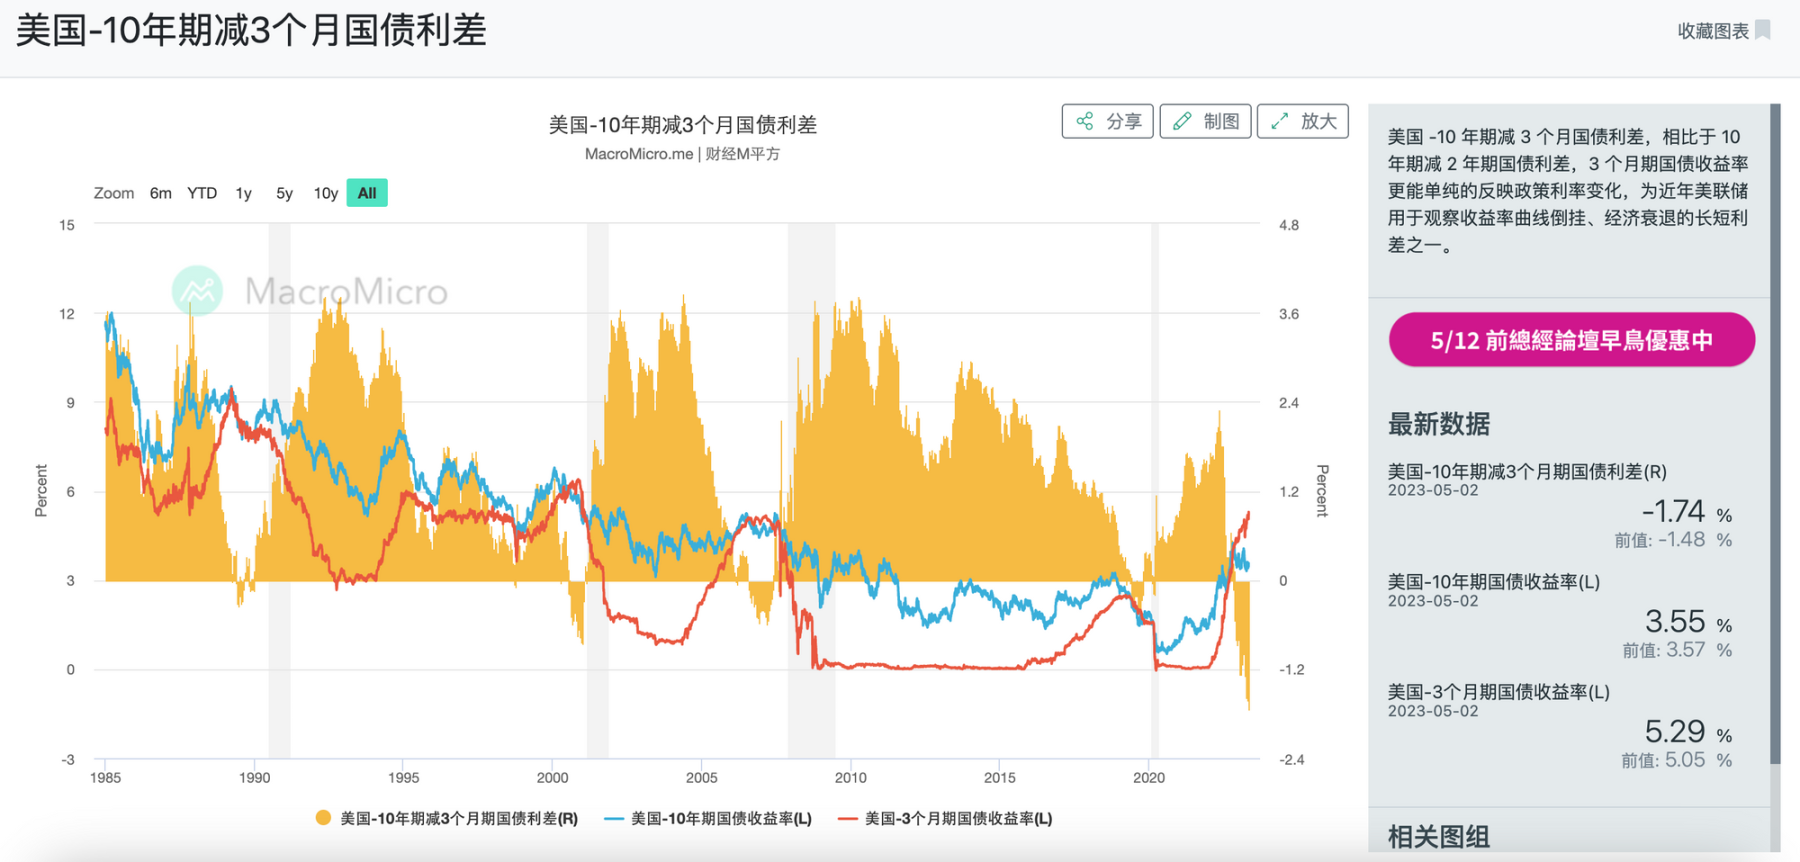The width and height of the screenshot is (1800, 862).
Task: Click the MacroMicro.me | 财经M平方 subtitle
Action: 682,154
